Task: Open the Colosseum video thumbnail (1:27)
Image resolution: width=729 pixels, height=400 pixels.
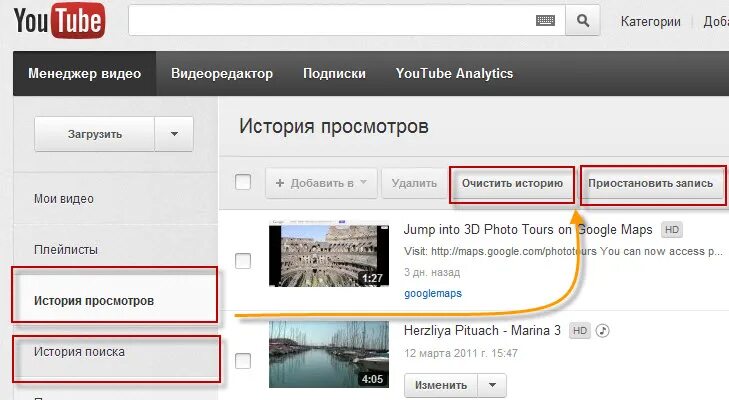Action: point(329,253)
